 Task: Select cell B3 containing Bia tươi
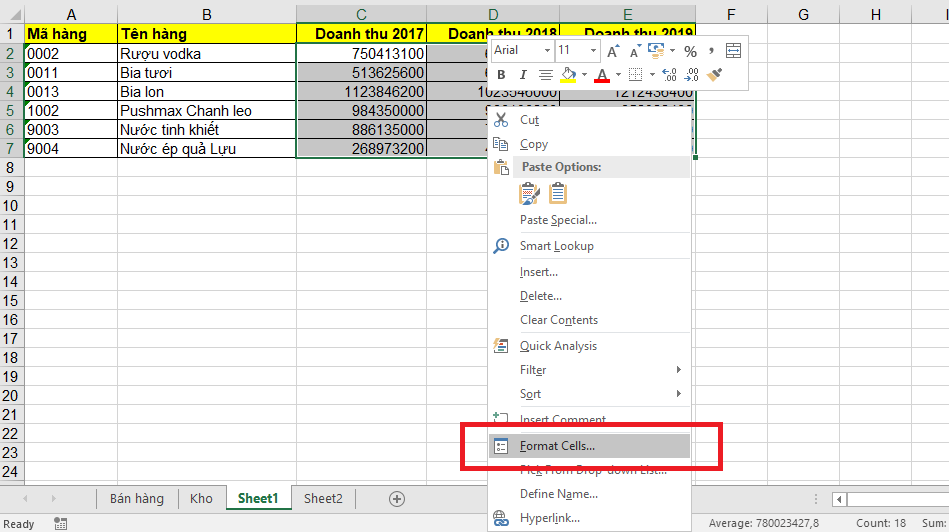[x=206, y=73]
